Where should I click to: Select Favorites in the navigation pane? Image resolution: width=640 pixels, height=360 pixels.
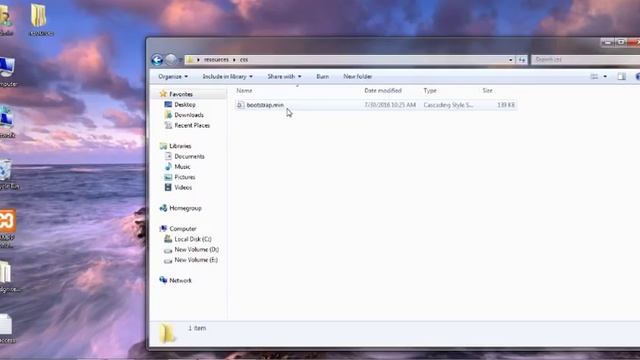[181, 94]
